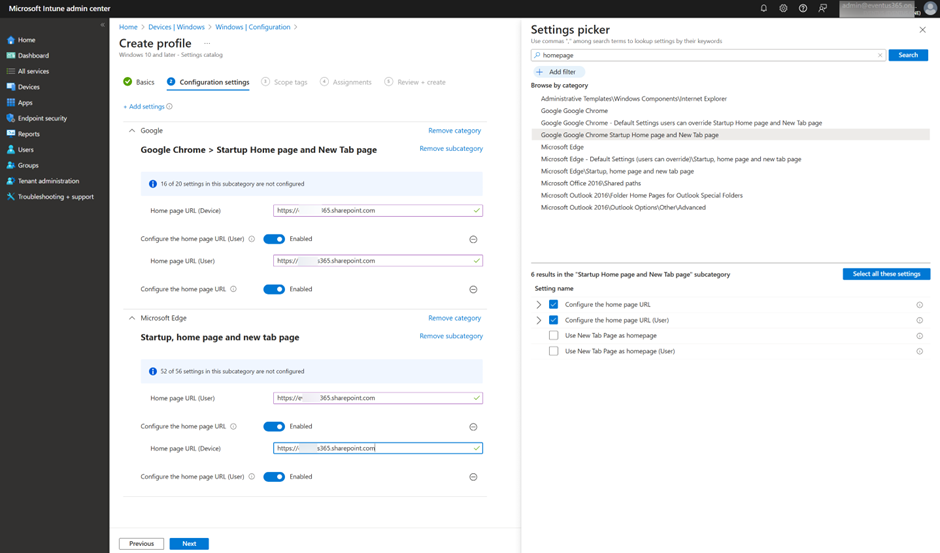Uncheck Configure the home page URL (User) checkbox
Image resolution: width=940 pixels, height=553 pixels.
tap(553, 320)
